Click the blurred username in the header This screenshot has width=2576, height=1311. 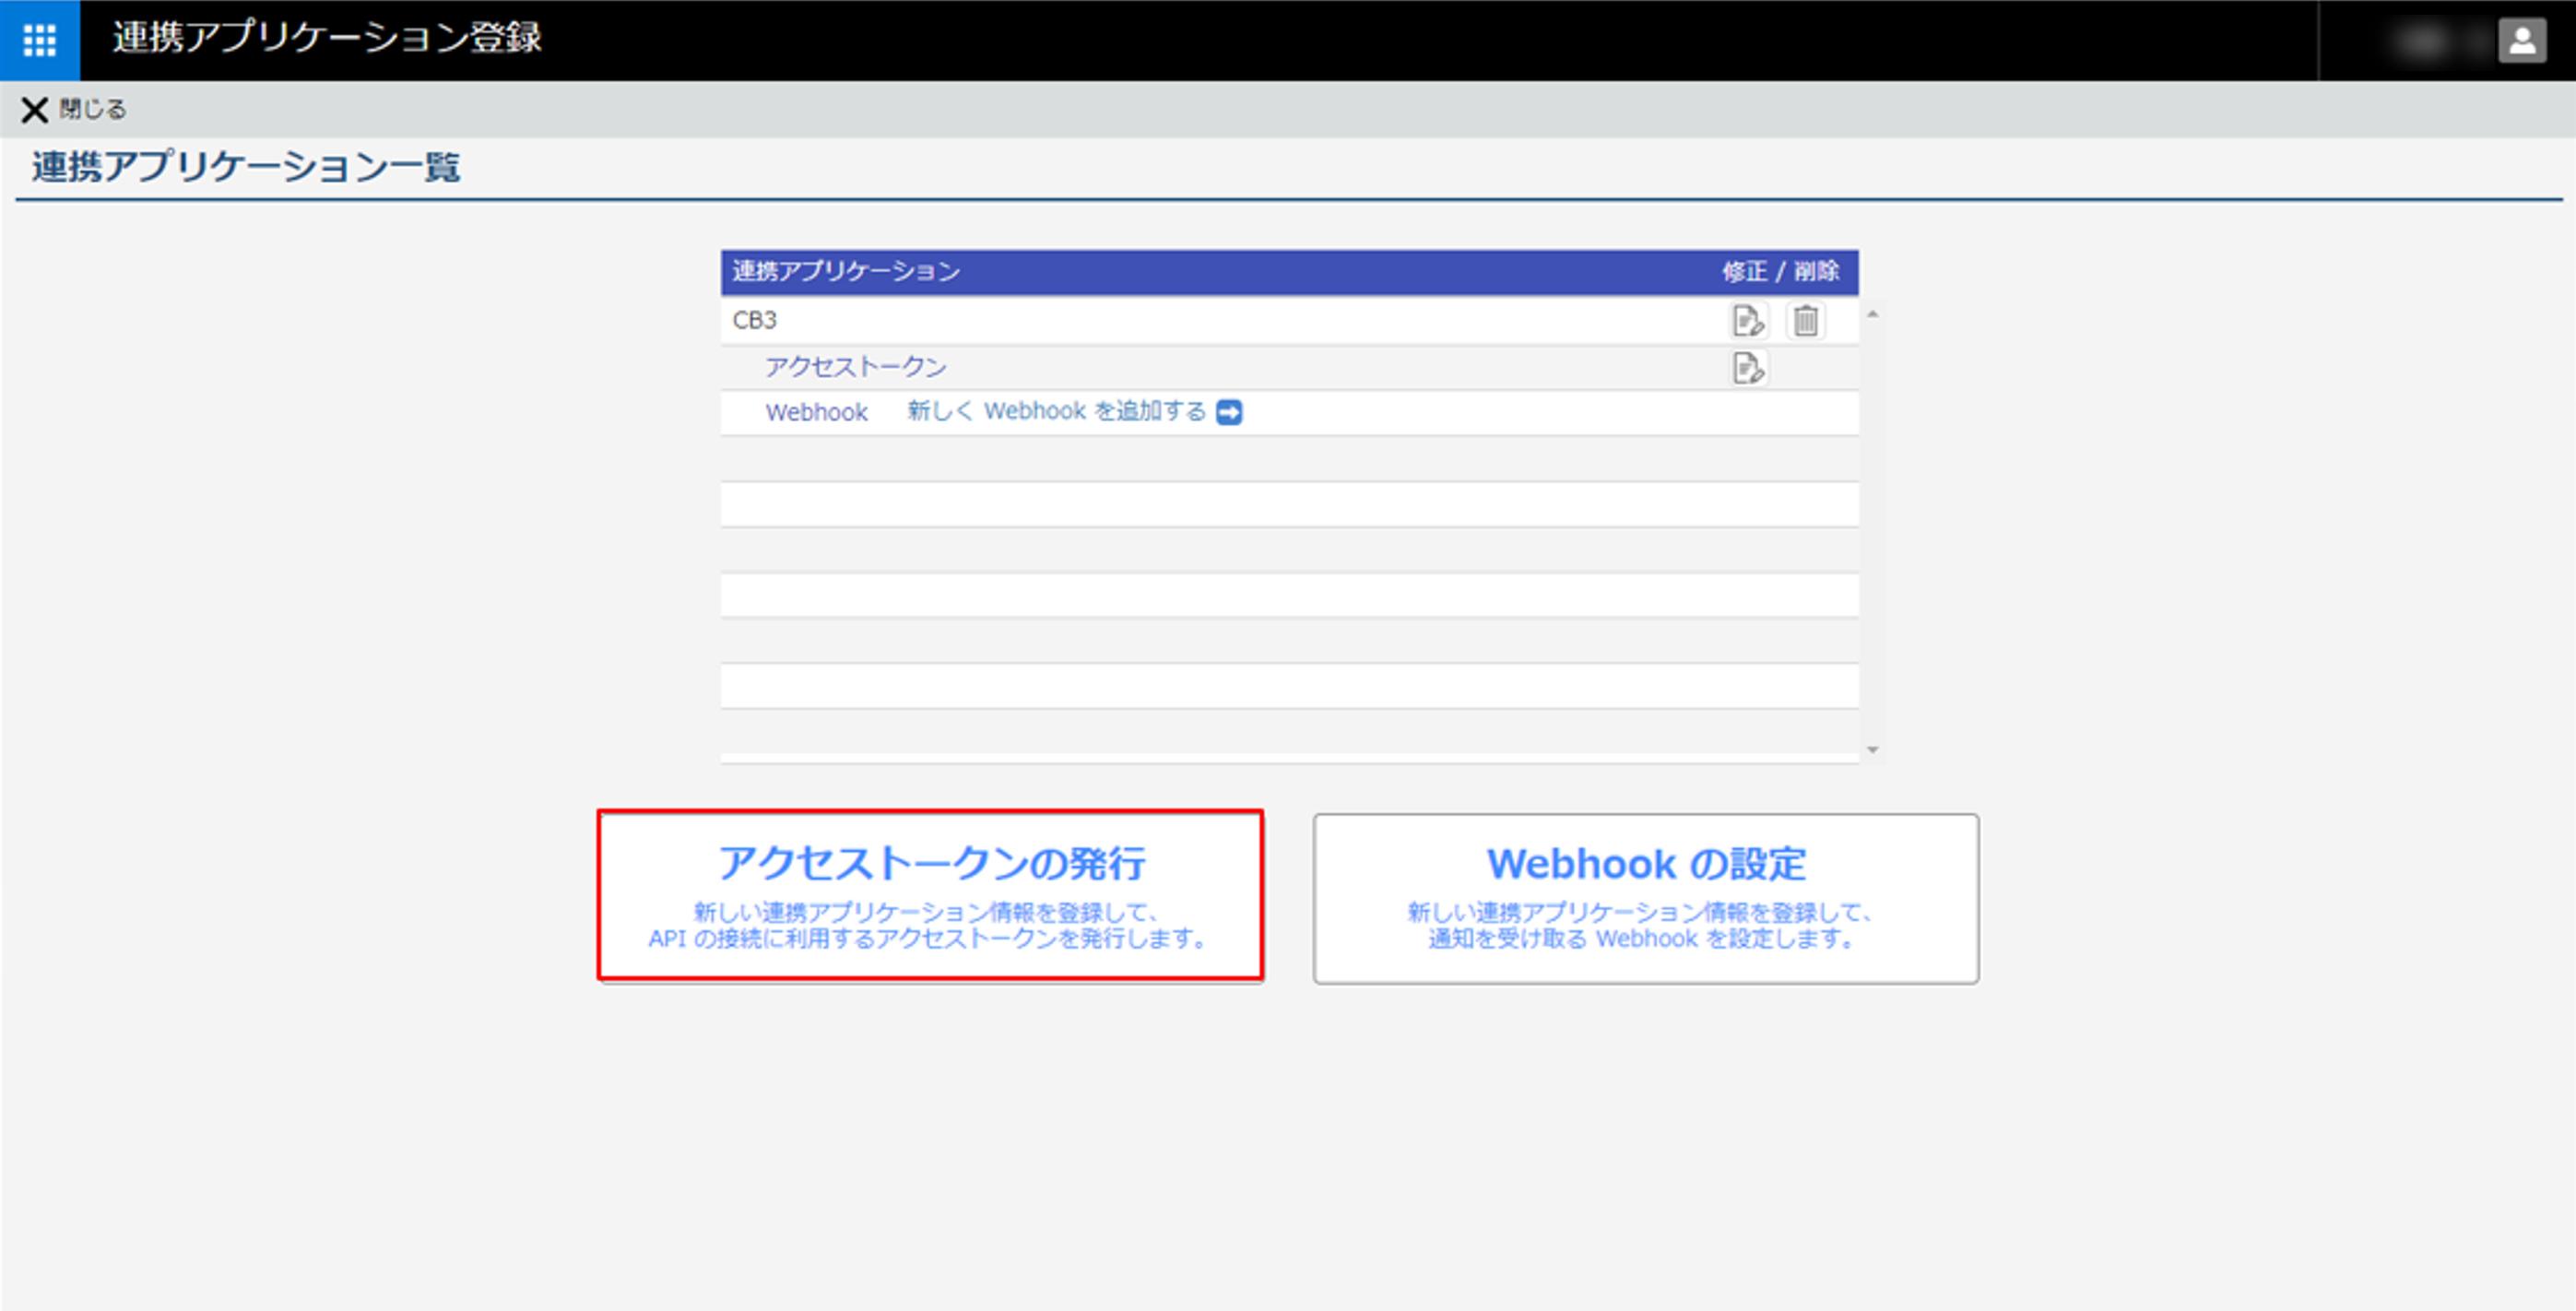[2425, 41]
